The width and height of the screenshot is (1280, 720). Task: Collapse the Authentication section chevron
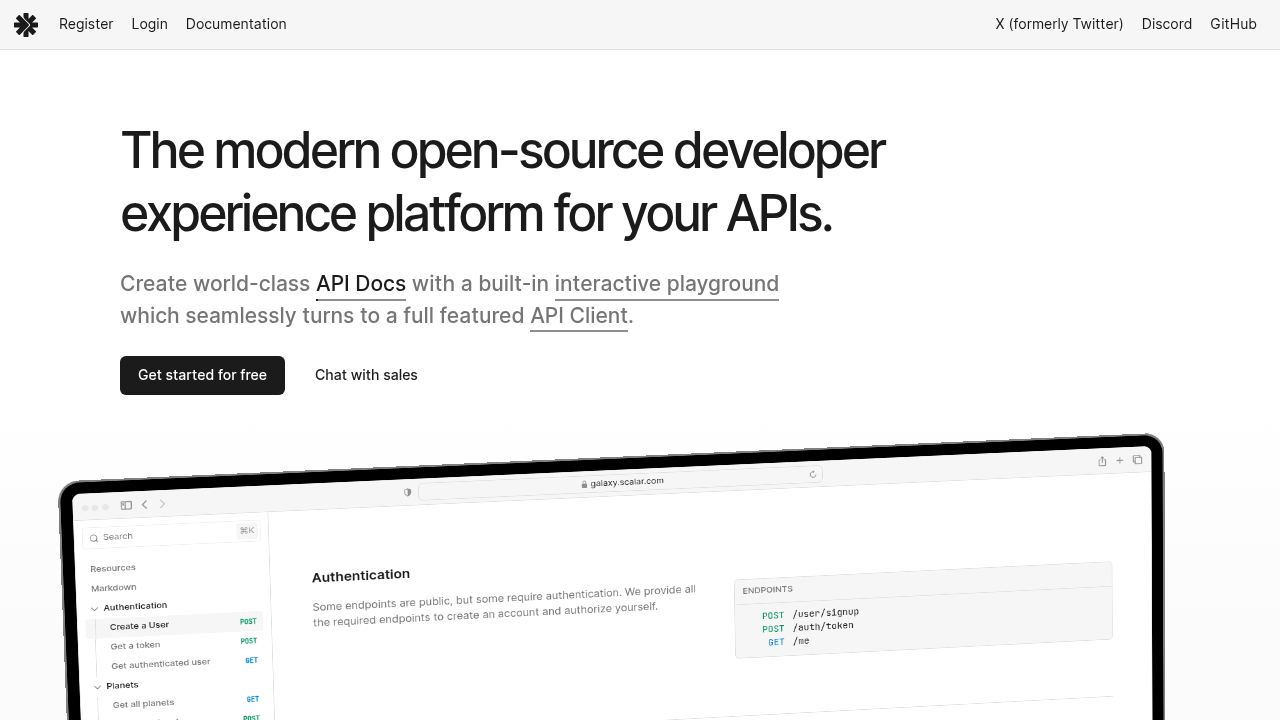(95, 608)
